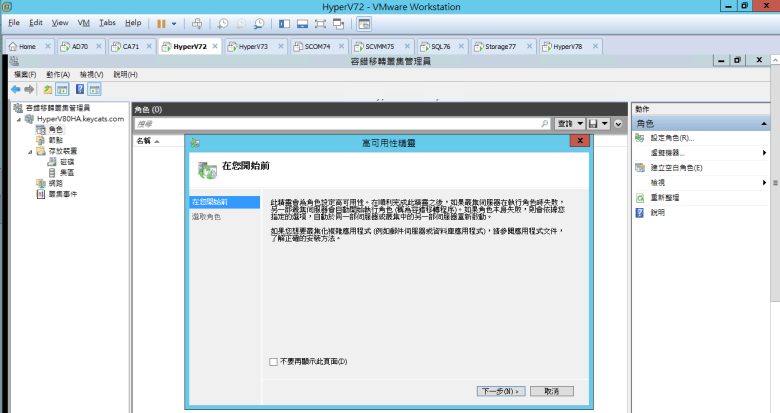Click the VMware pause VM icon
780x413 pixels.
point(162,22)
